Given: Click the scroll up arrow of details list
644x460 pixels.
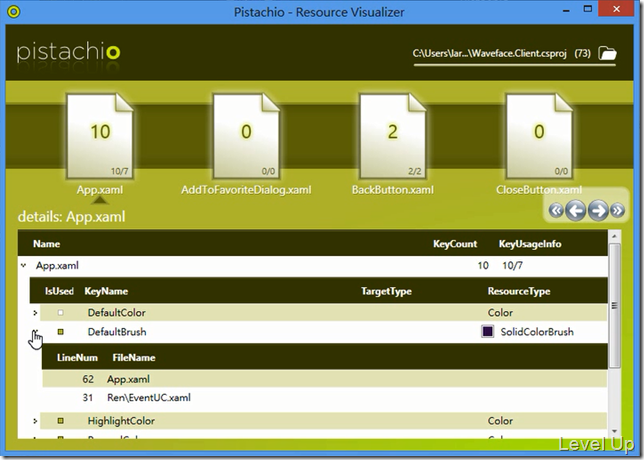Looking at the screenshot, I should [614, 236].
